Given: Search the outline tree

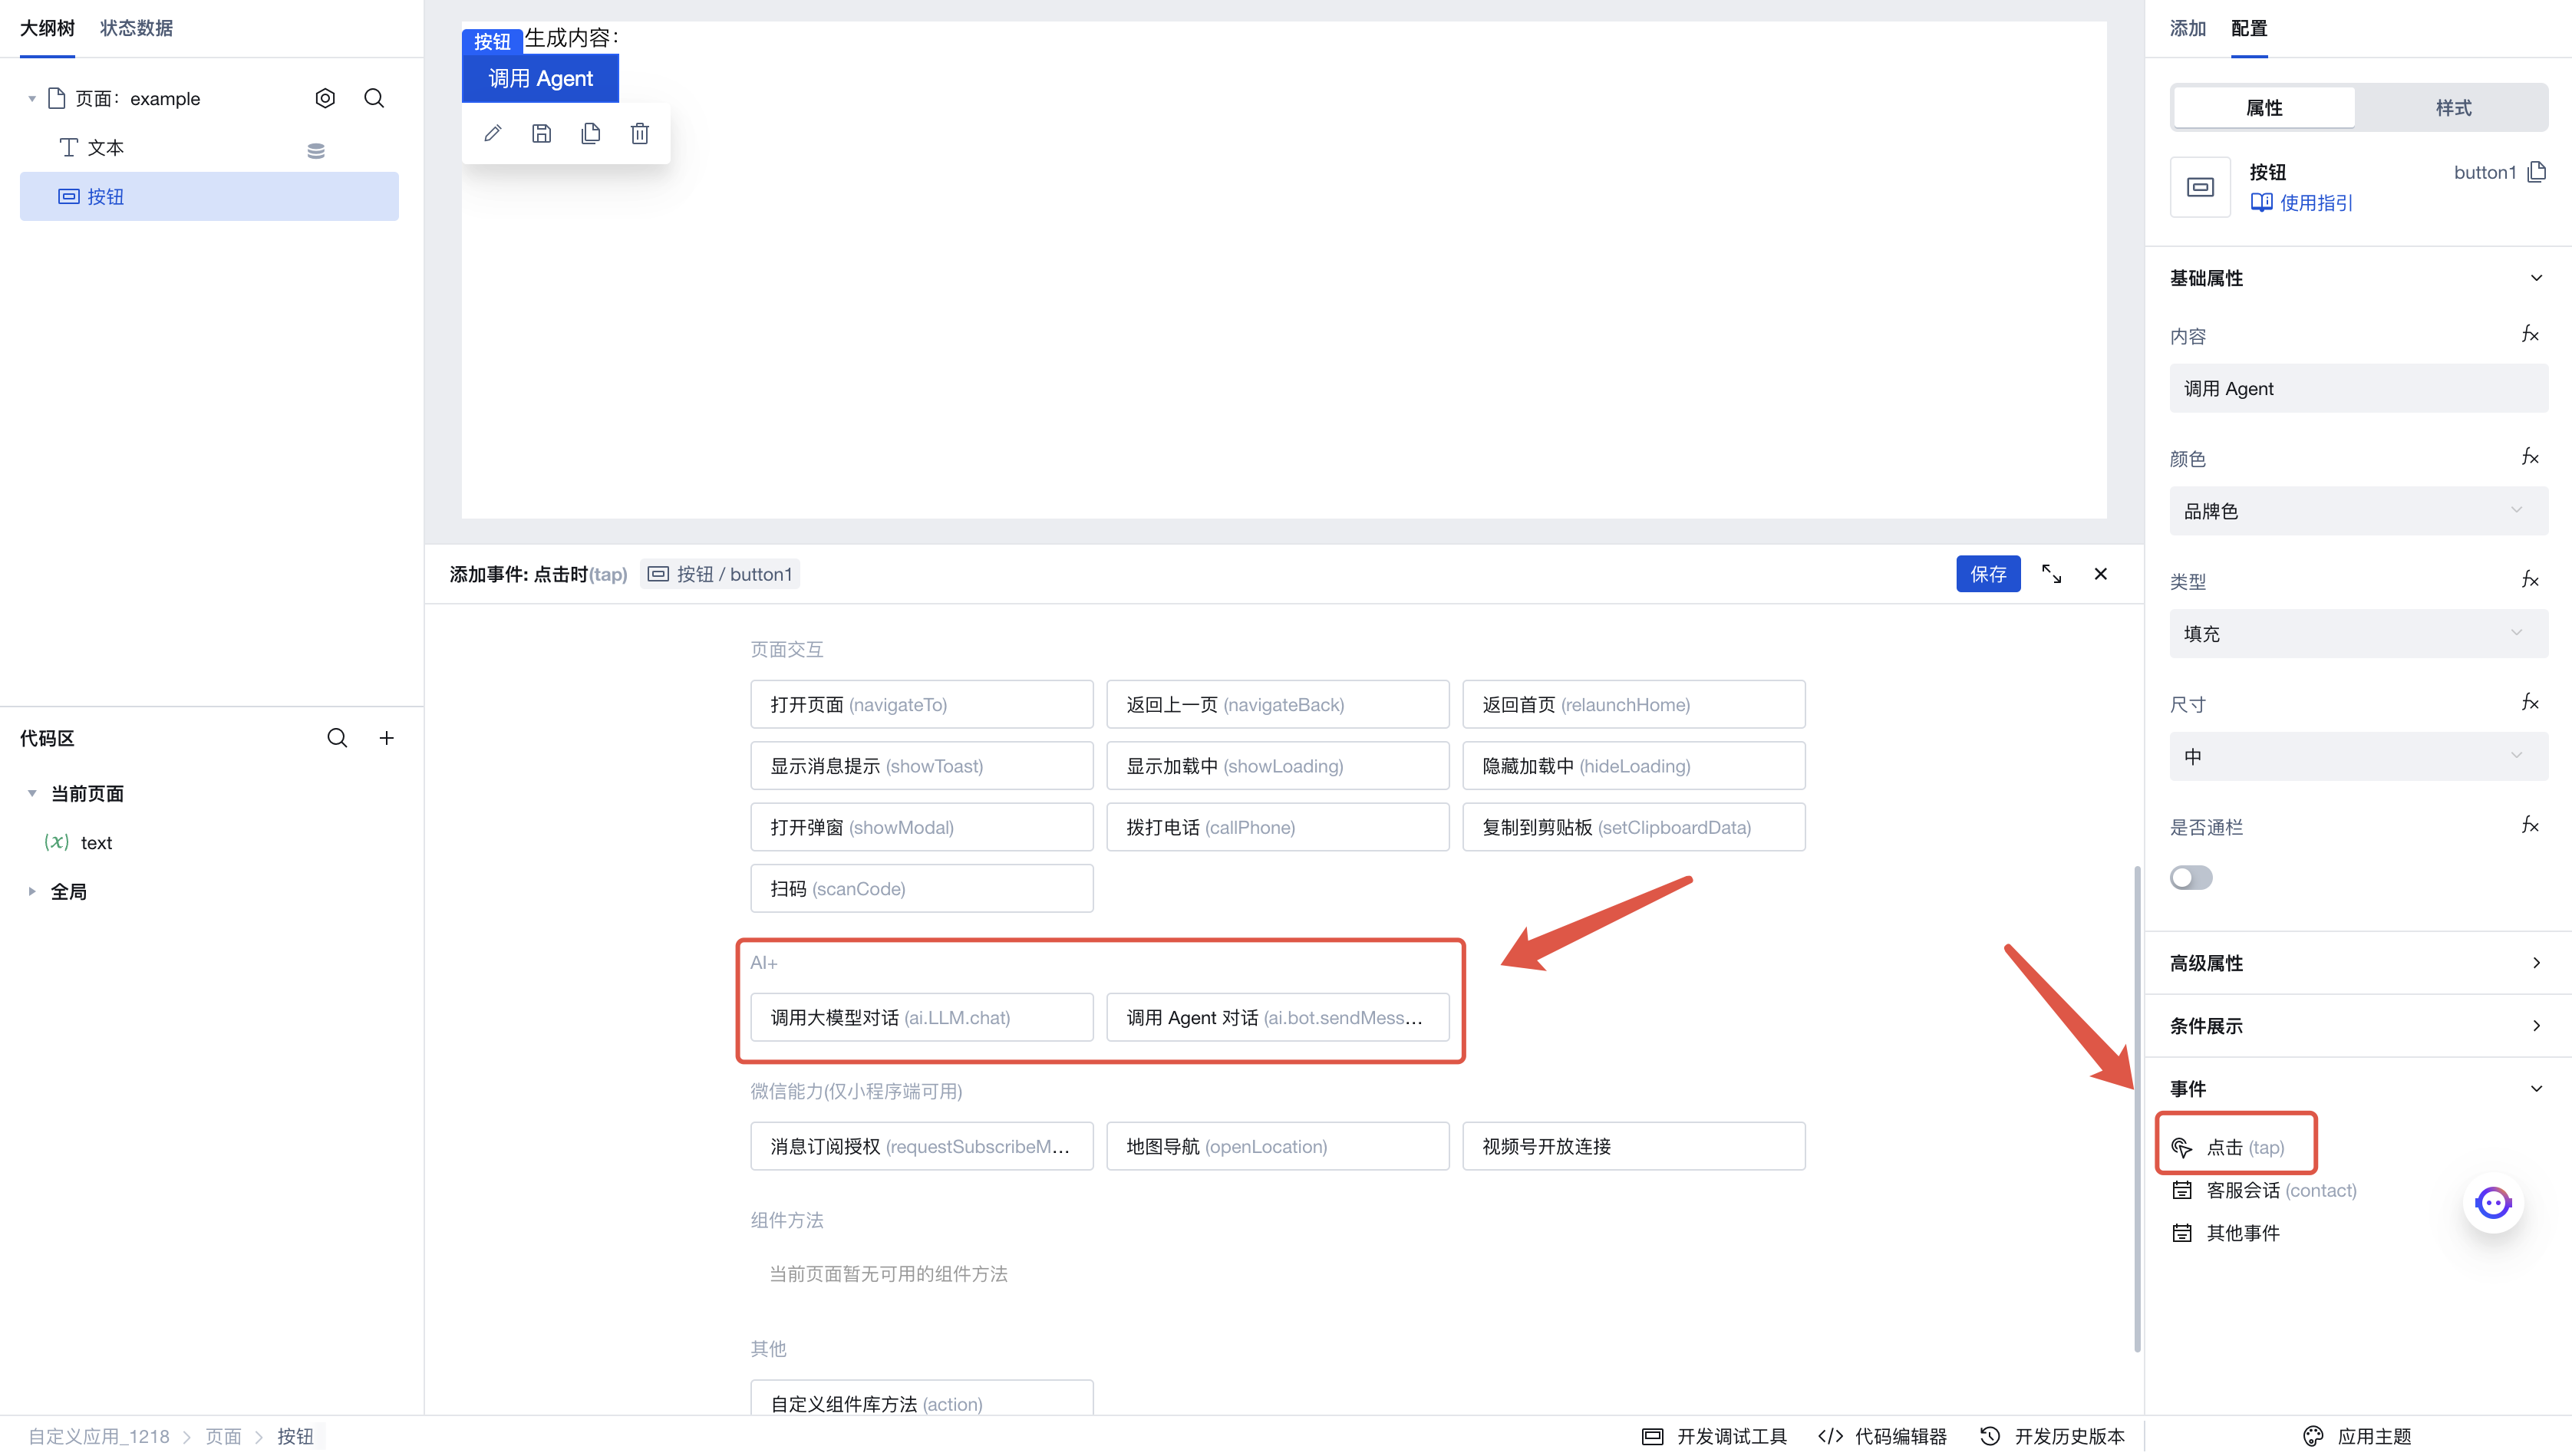Looking at the screenshot, I should 374,98.
